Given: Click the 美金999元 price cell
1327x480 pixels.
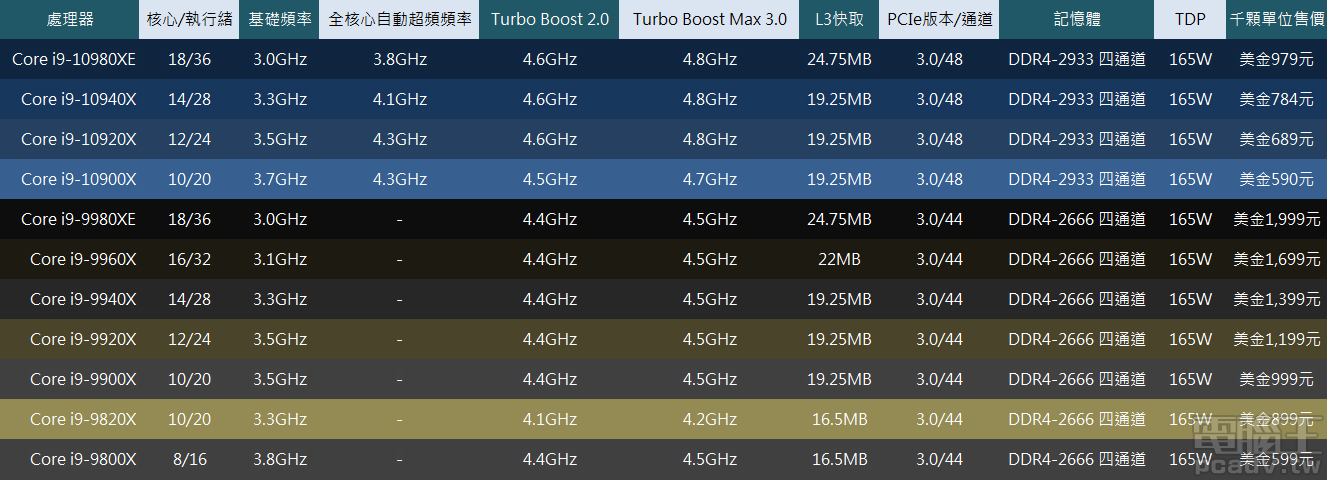Looking at the screenshot, I should pos(1277,379).
